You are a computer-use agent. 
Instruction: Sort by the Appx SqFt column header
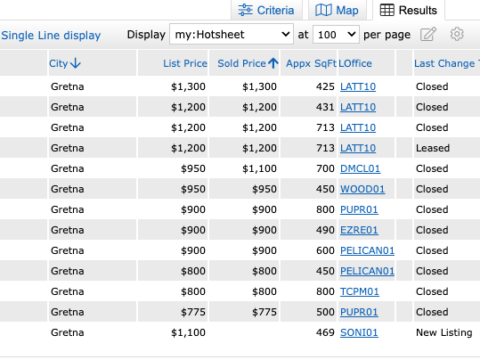(311, 63)
